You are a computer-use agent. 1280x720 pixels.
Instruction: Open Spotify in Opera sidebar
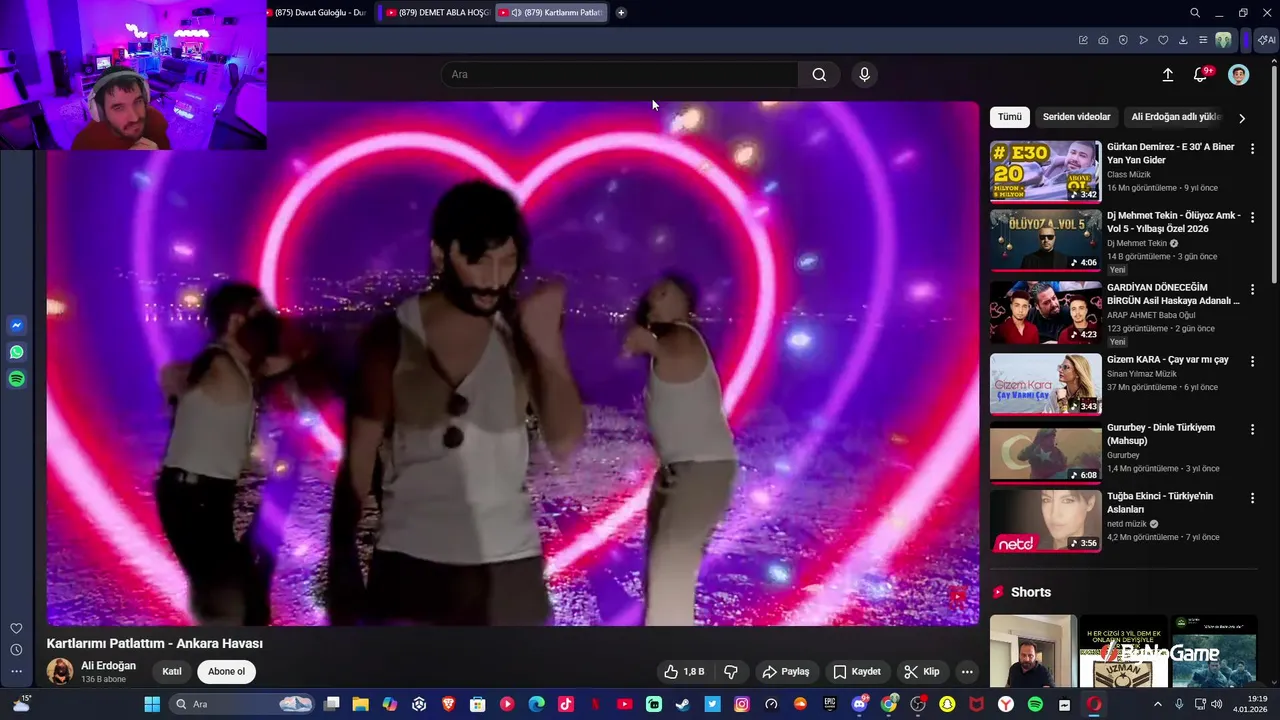pyautogui.click(x=16, y=379)
